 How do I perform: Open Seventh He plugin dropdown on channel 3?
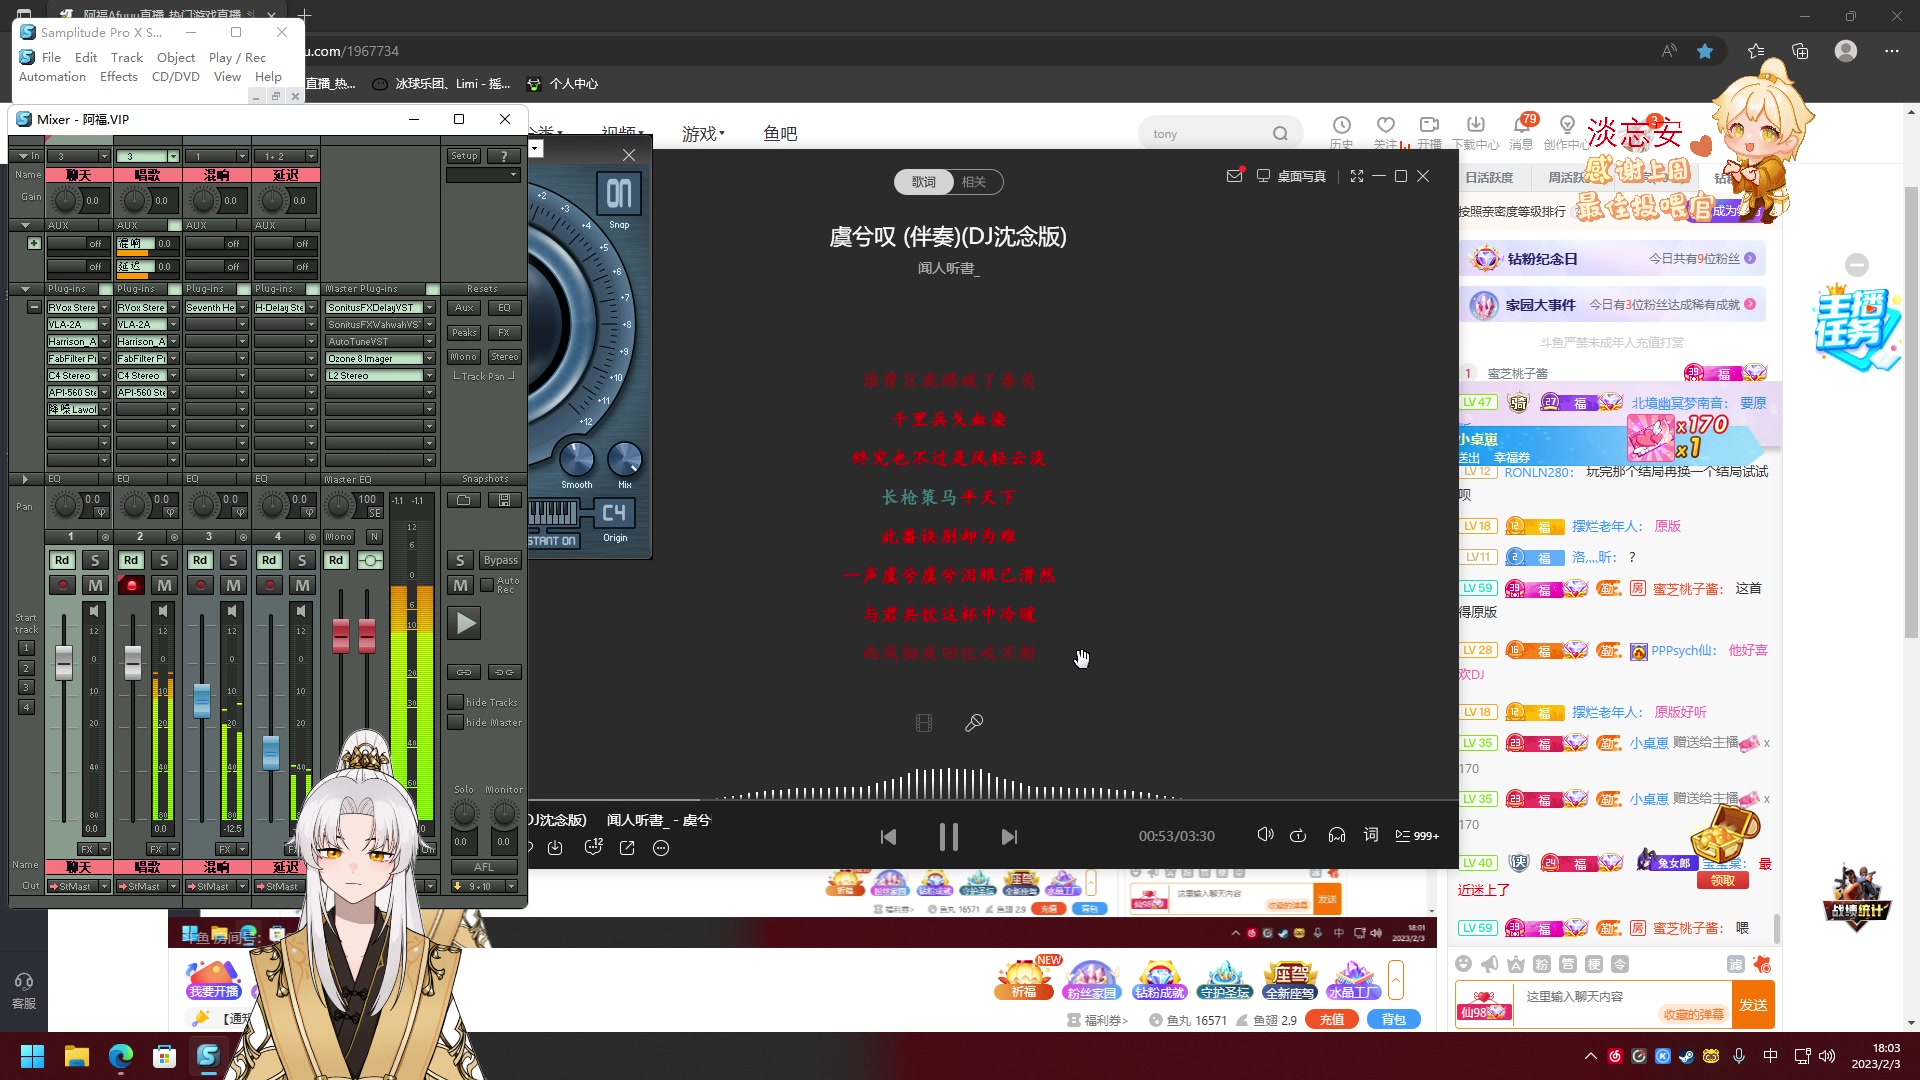[x=242, y=308]
